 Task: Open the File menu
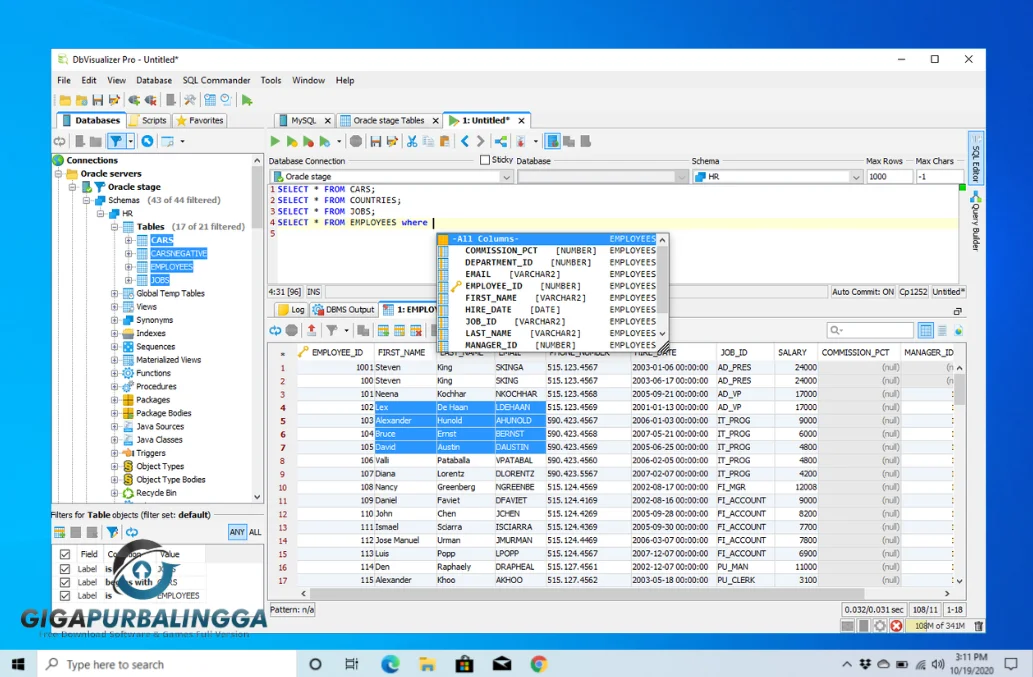(64, 80)
